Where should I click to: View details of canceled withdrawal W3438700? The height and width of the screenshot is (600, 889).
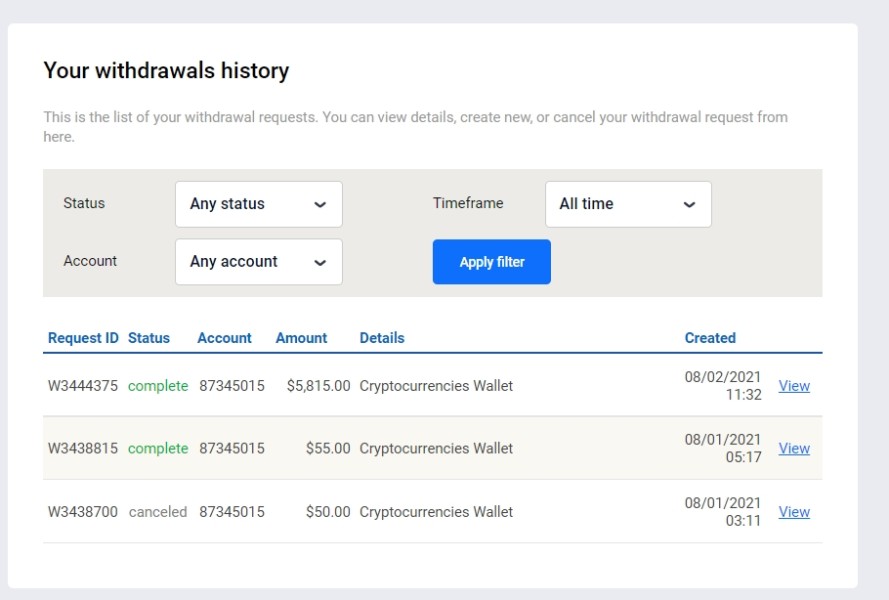(794, 512)
